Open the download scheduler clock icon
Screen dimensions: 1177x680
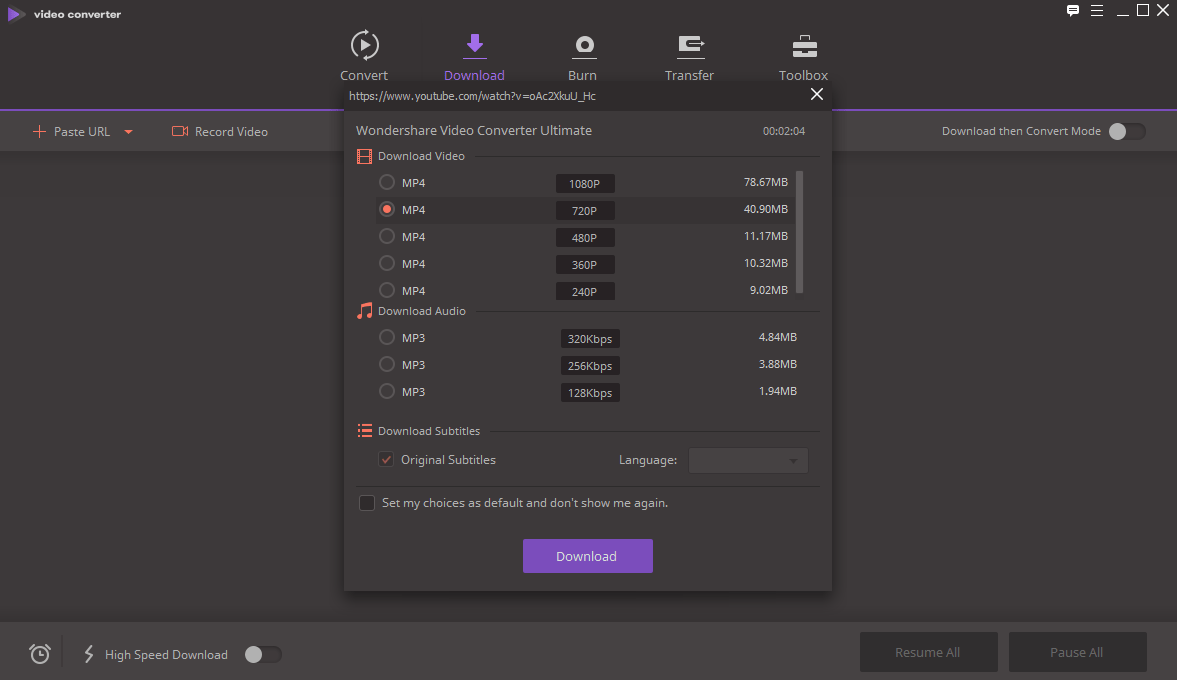click(39, 653)
